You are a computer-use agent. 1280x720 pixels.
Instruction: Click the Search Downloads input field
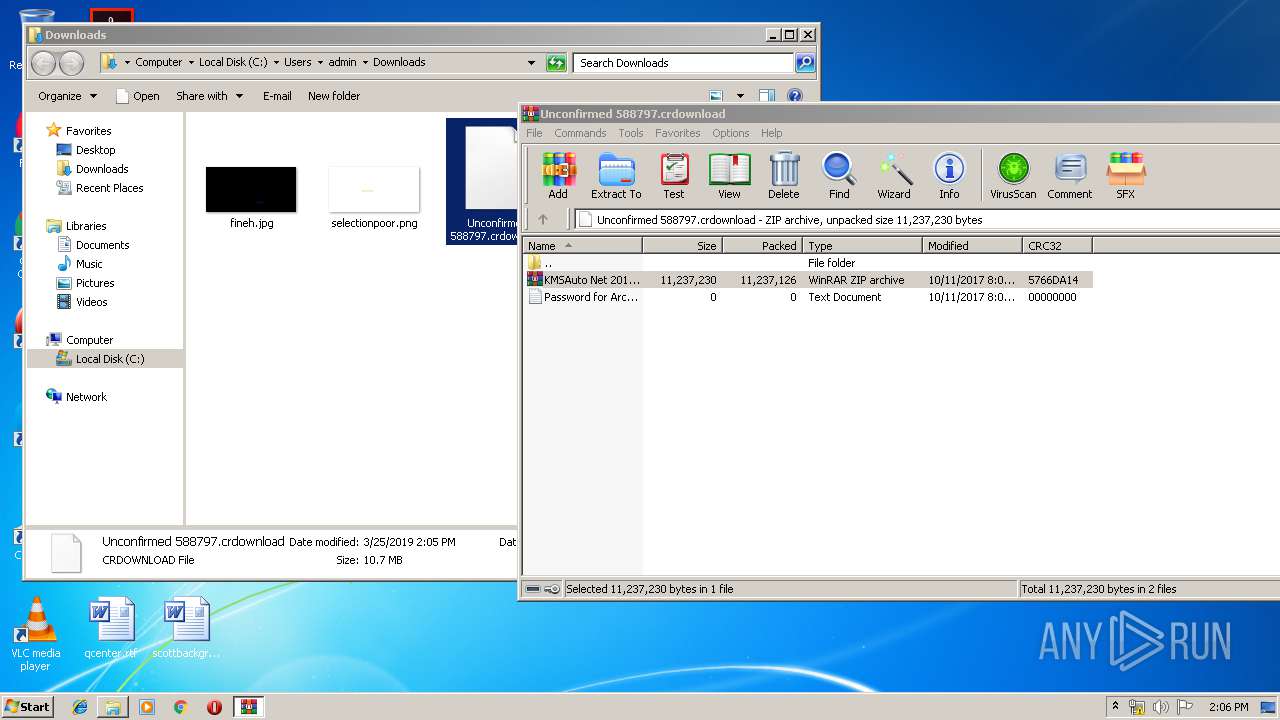683,63
